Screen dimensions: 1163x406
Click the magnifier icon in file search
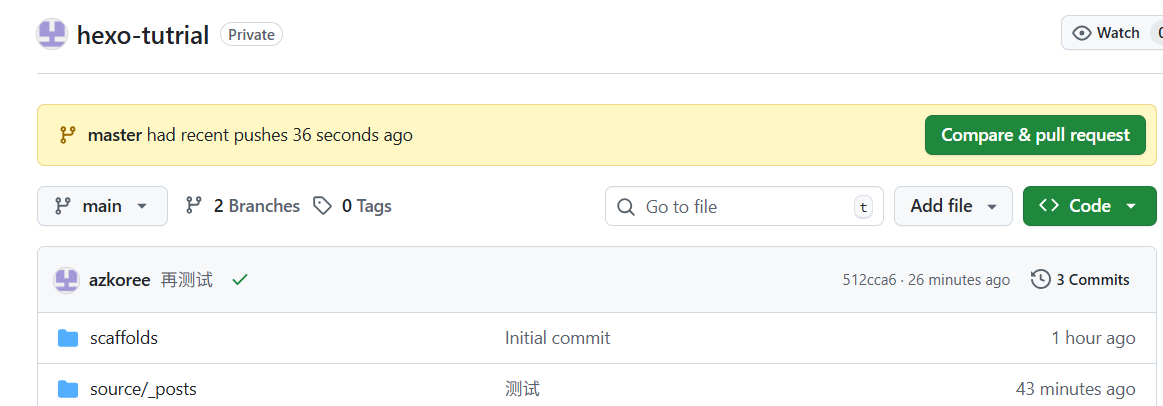tap(626, 207)
